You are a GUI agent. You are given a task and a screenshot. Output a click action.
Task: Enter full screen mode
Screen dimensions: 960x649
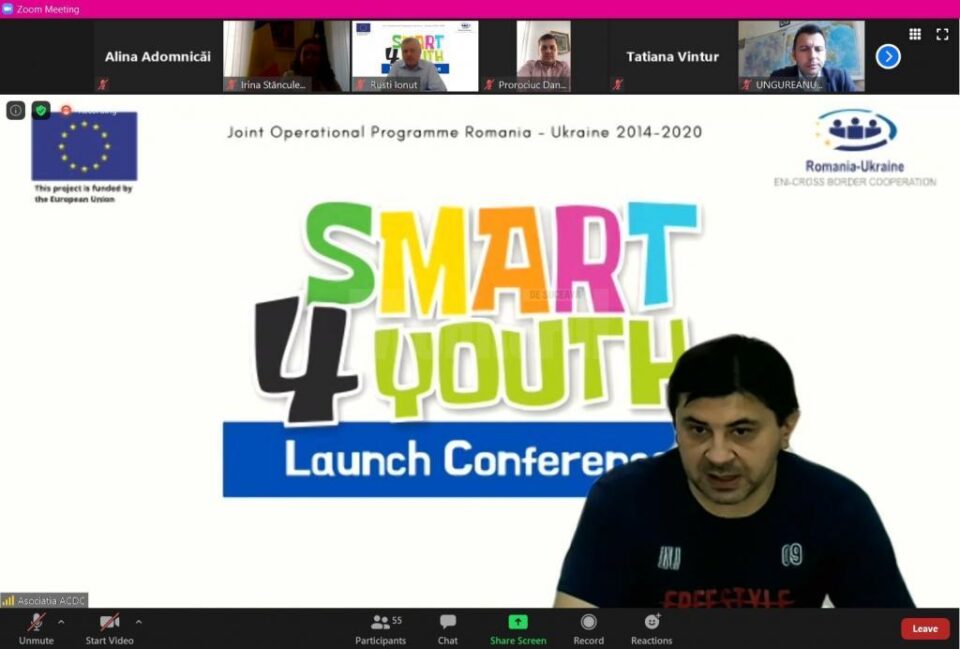coord(942,34)
